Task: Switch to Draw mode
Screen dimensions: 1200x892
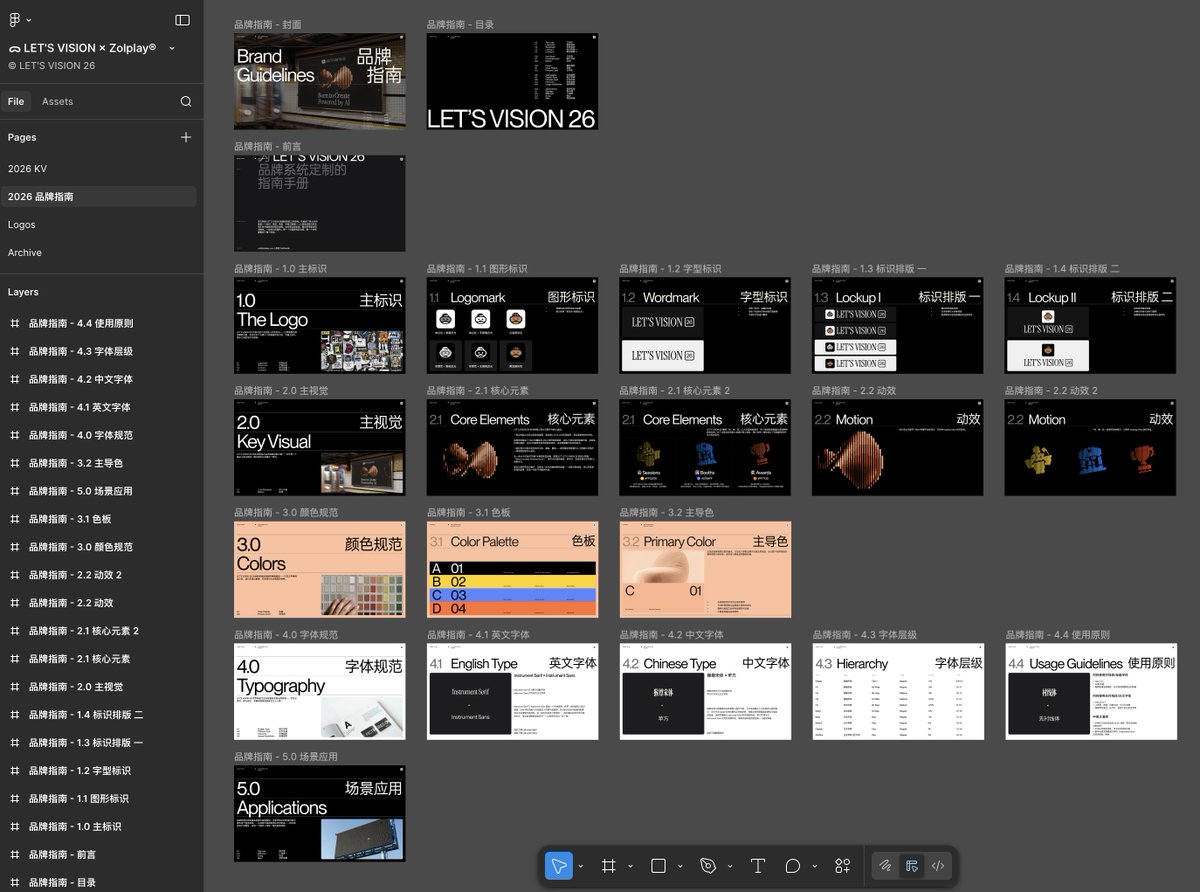Action: [885, 866]
